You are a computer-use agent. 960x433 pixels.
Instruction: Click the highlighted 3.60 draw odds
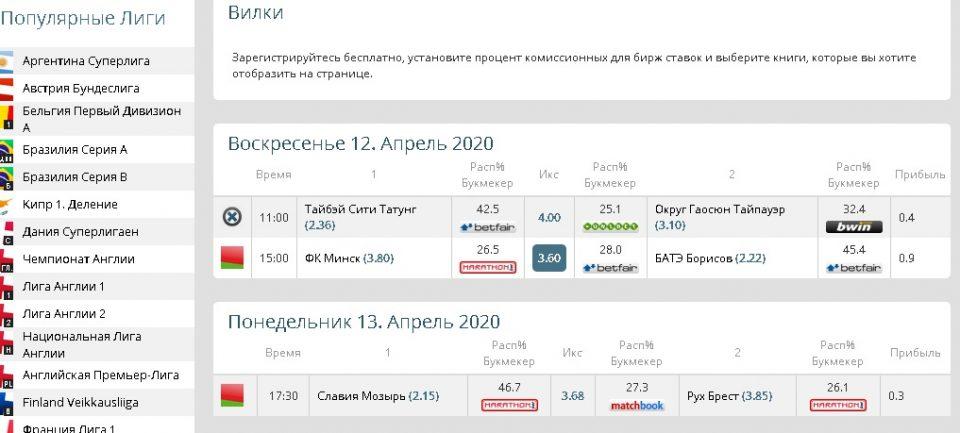click(549, 258)
